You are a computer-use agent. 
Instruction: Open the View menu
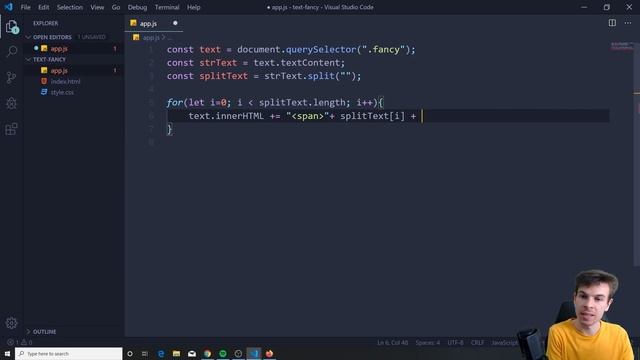97,7
